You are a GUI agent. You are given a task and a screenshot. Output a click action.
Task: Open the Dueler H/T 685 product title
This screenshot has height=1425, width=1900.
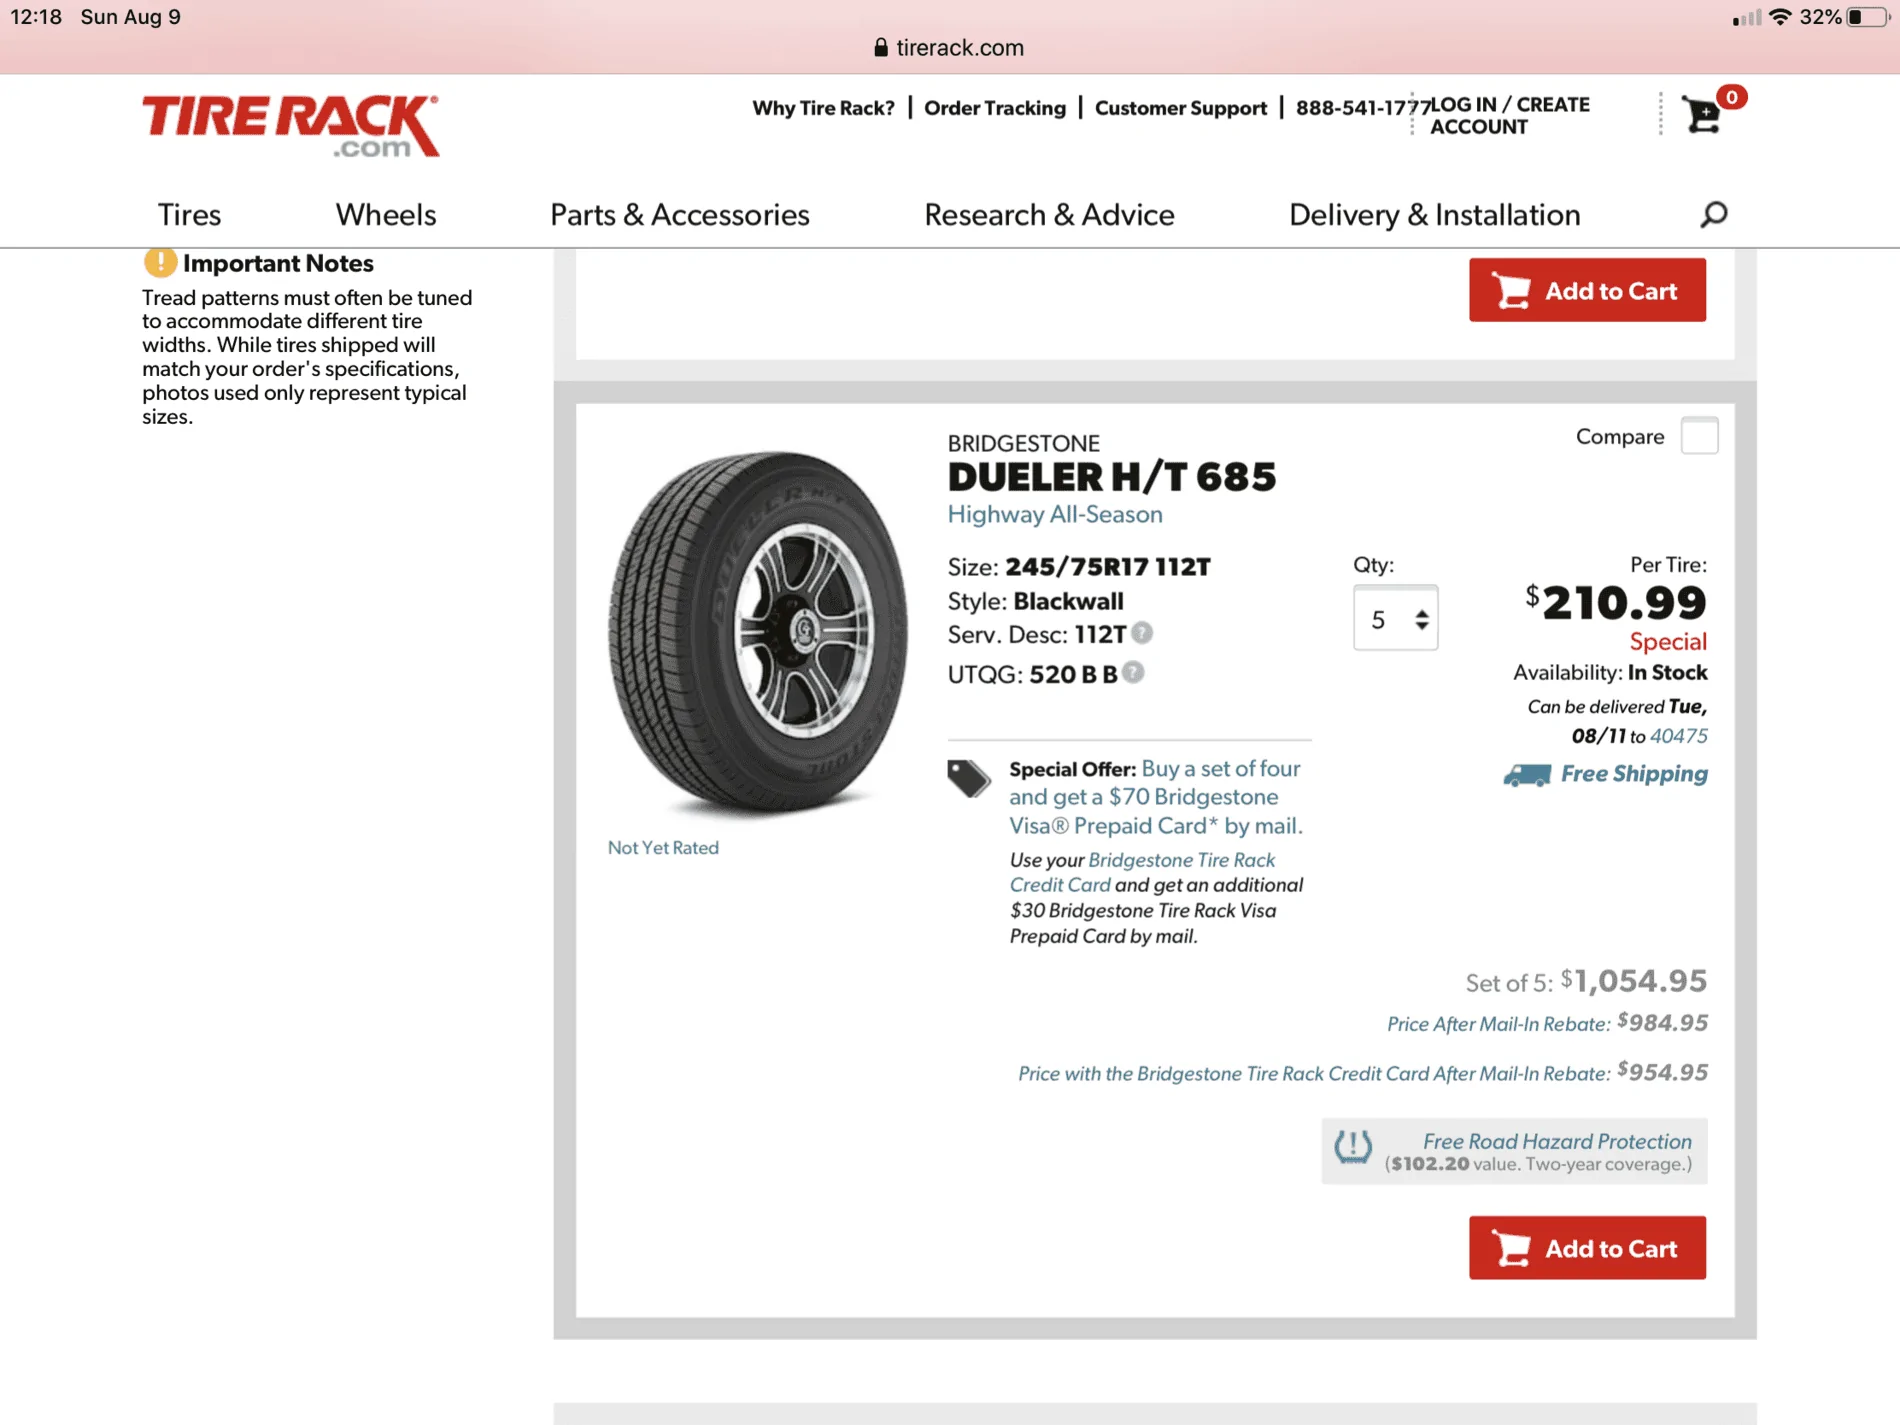point(1112,478)
